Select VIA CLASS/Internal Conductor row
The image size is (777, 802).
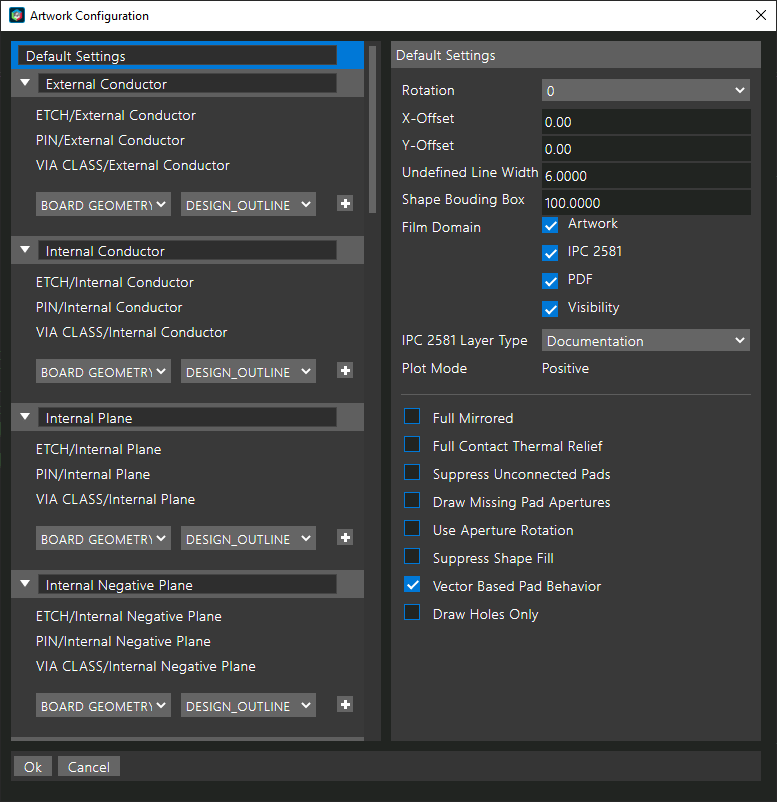[131, 332]
